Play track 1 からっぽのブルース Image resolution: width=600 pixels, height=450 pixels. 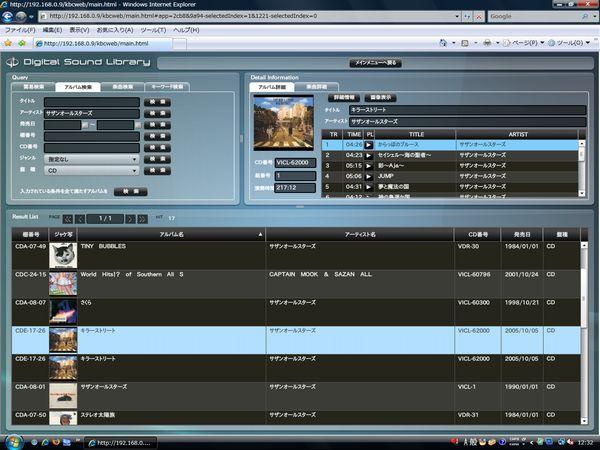(x=369, y=145)
